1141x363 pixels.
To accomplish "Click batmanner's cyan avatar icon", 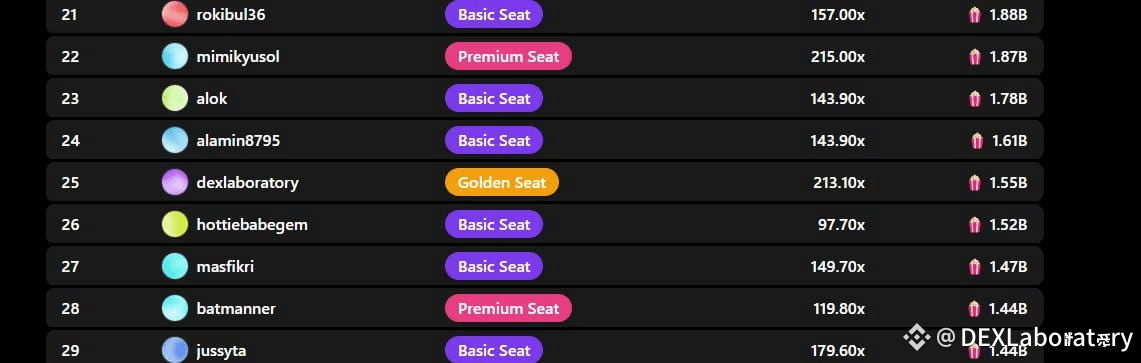I will (x=175, y=308).
